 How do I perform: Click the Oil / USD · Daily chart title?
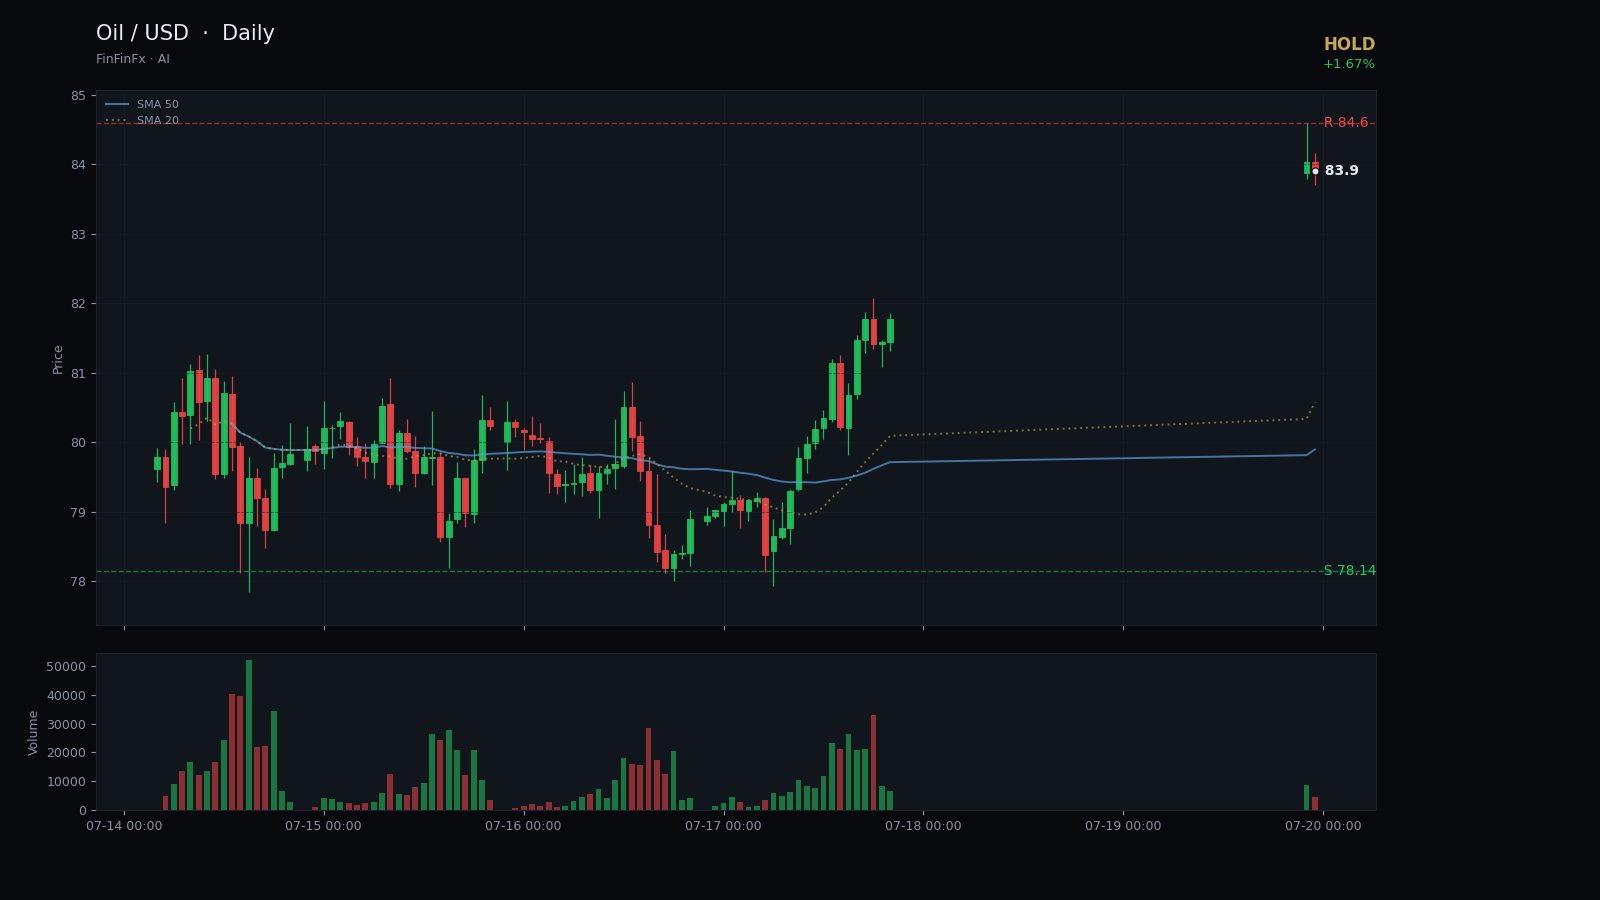(x=185, y=34)
